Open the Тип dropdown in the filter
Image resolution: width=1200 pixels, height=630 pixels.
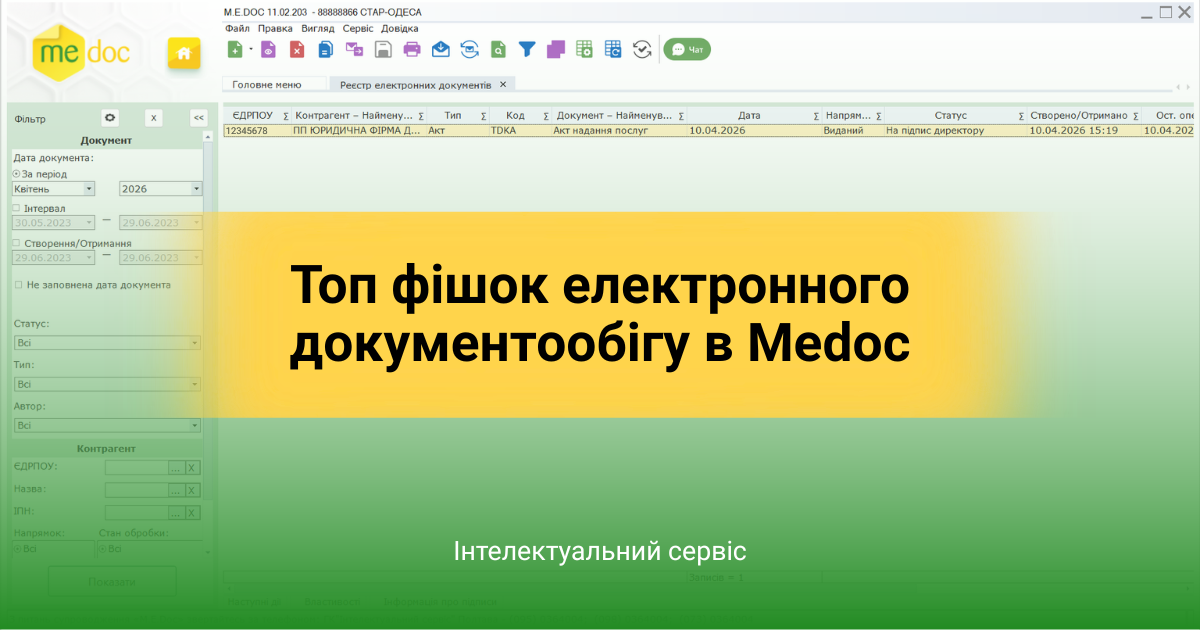point(107,384)
